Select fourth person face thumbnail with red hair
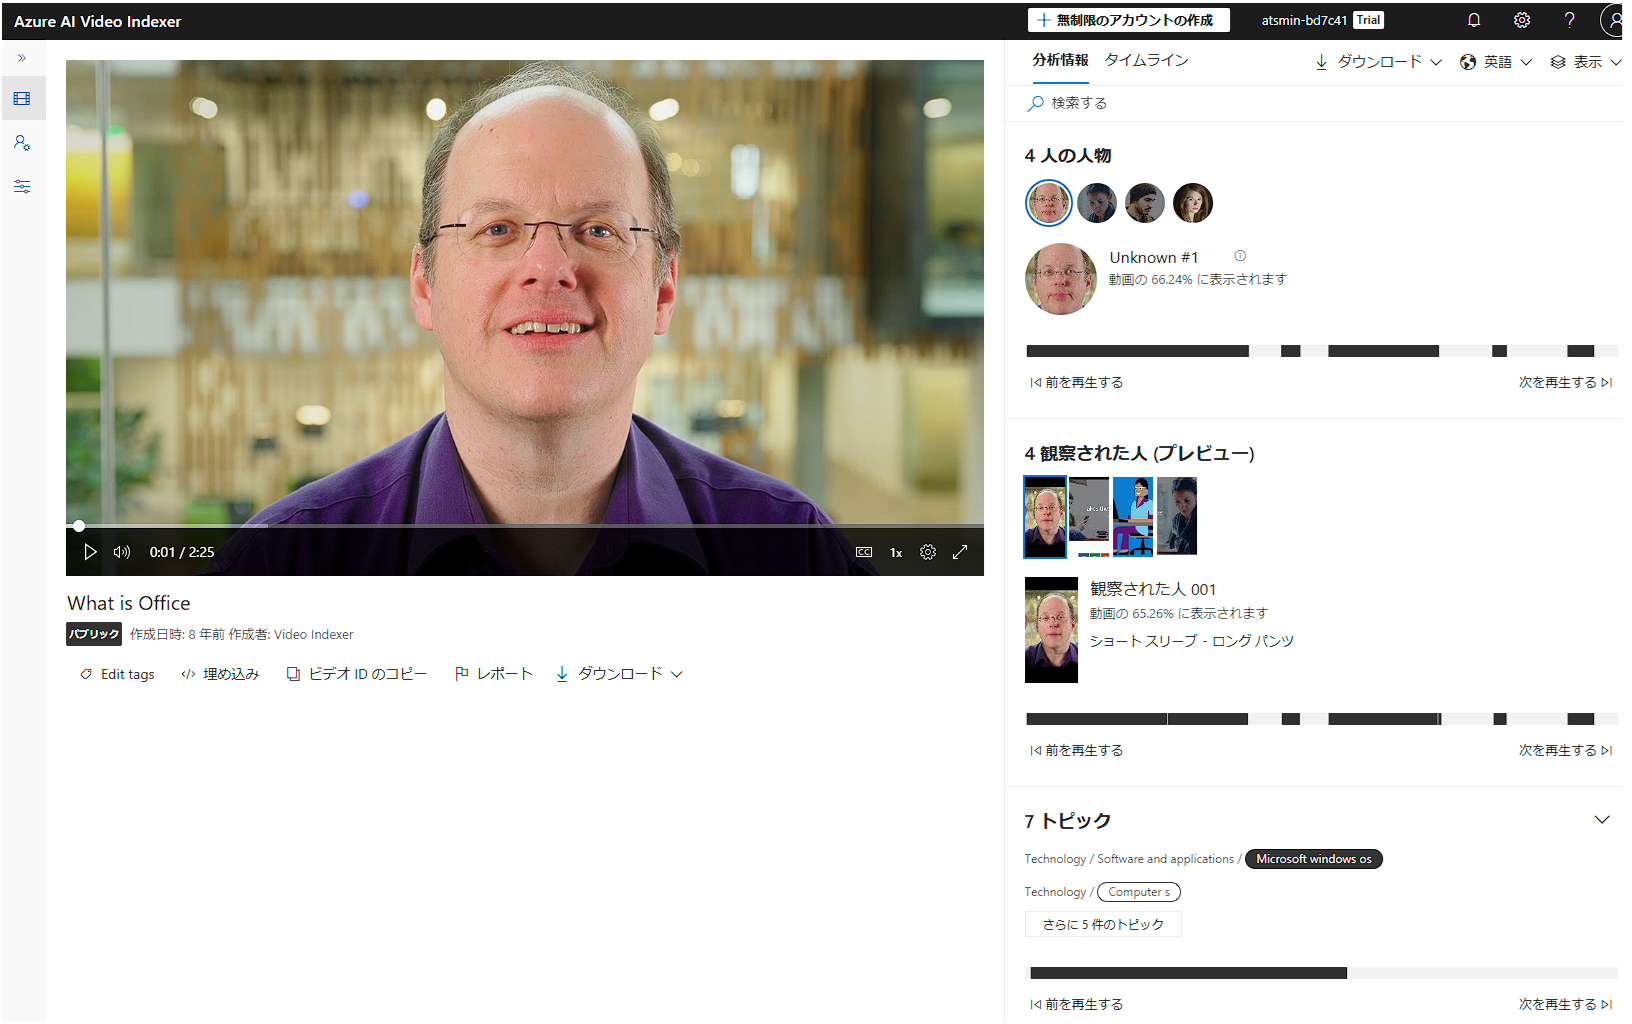This screenshot has width=1632, height=1024. coord(1193,203)
